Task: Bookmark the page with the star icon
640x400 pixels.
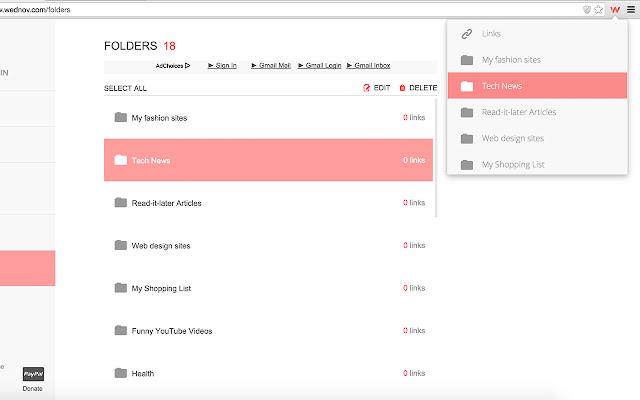Action: 599,9
